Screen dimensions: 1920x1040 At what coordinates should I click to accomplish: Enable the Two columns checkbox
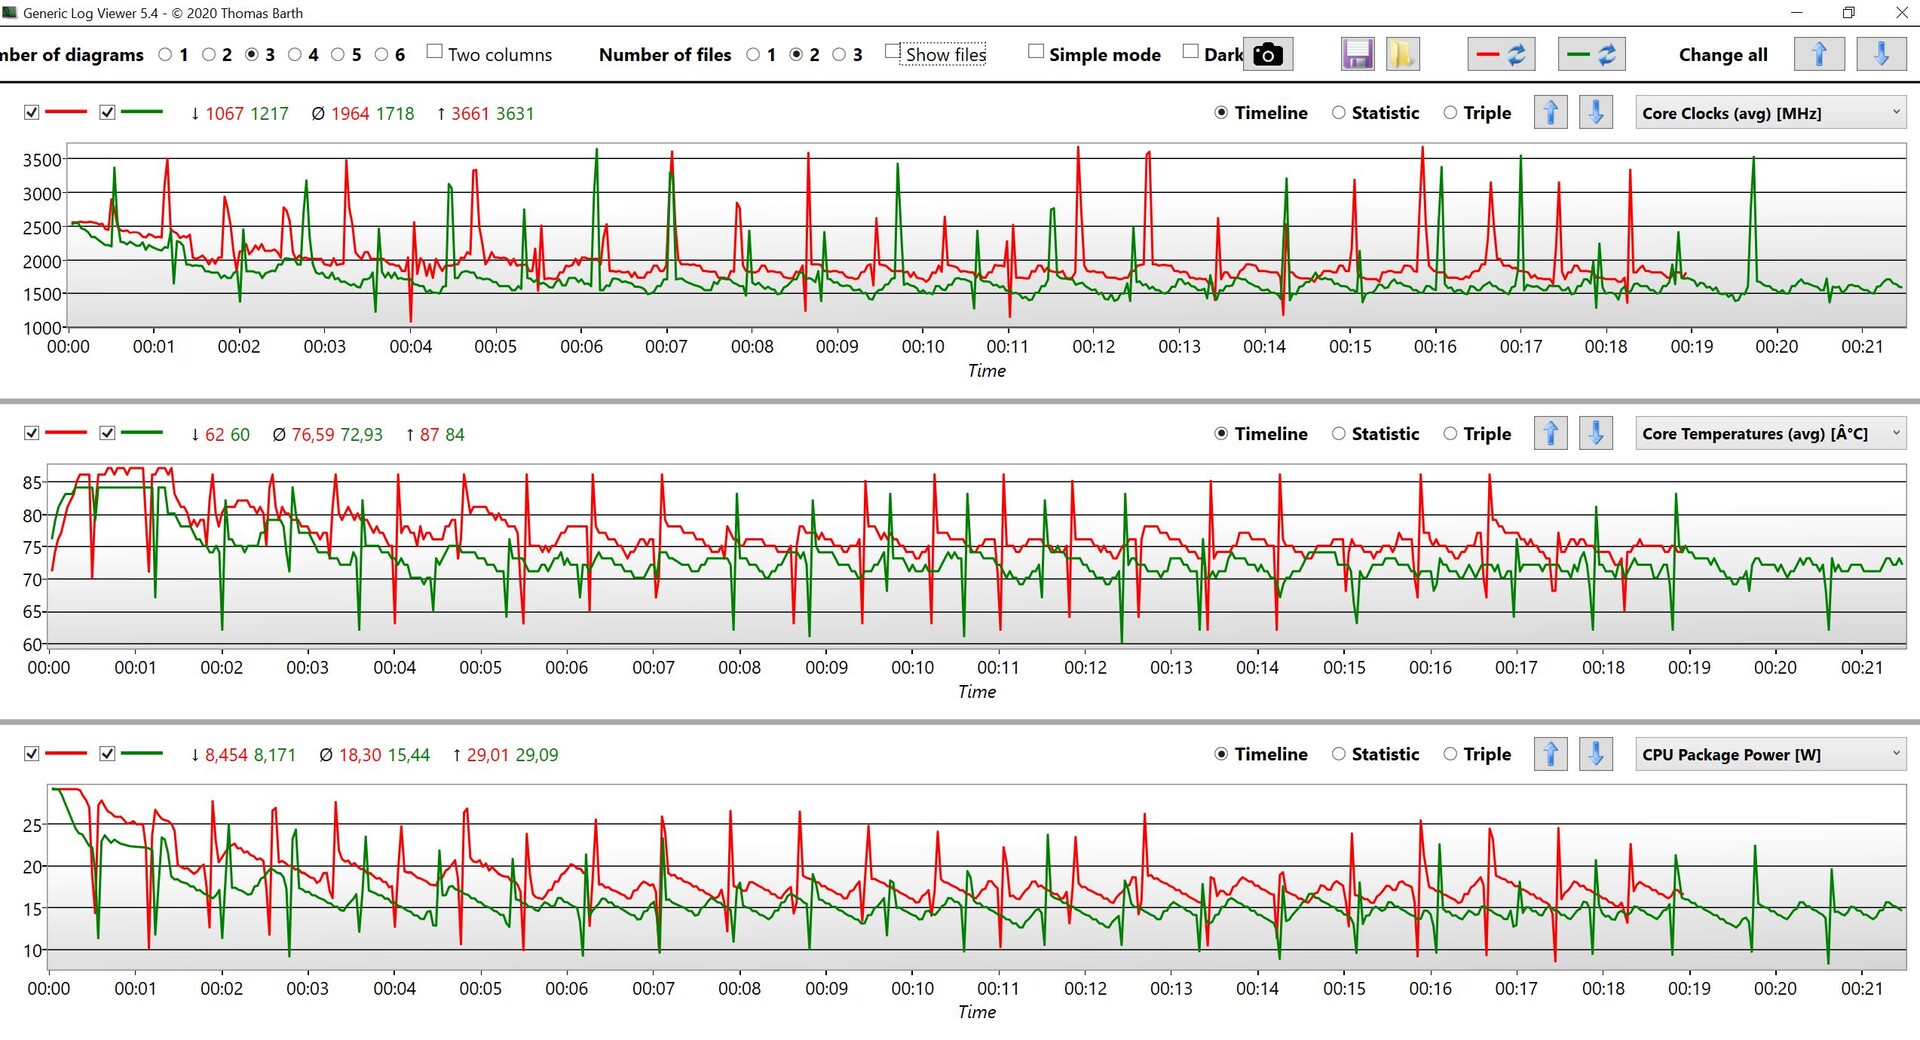(434, 51)
